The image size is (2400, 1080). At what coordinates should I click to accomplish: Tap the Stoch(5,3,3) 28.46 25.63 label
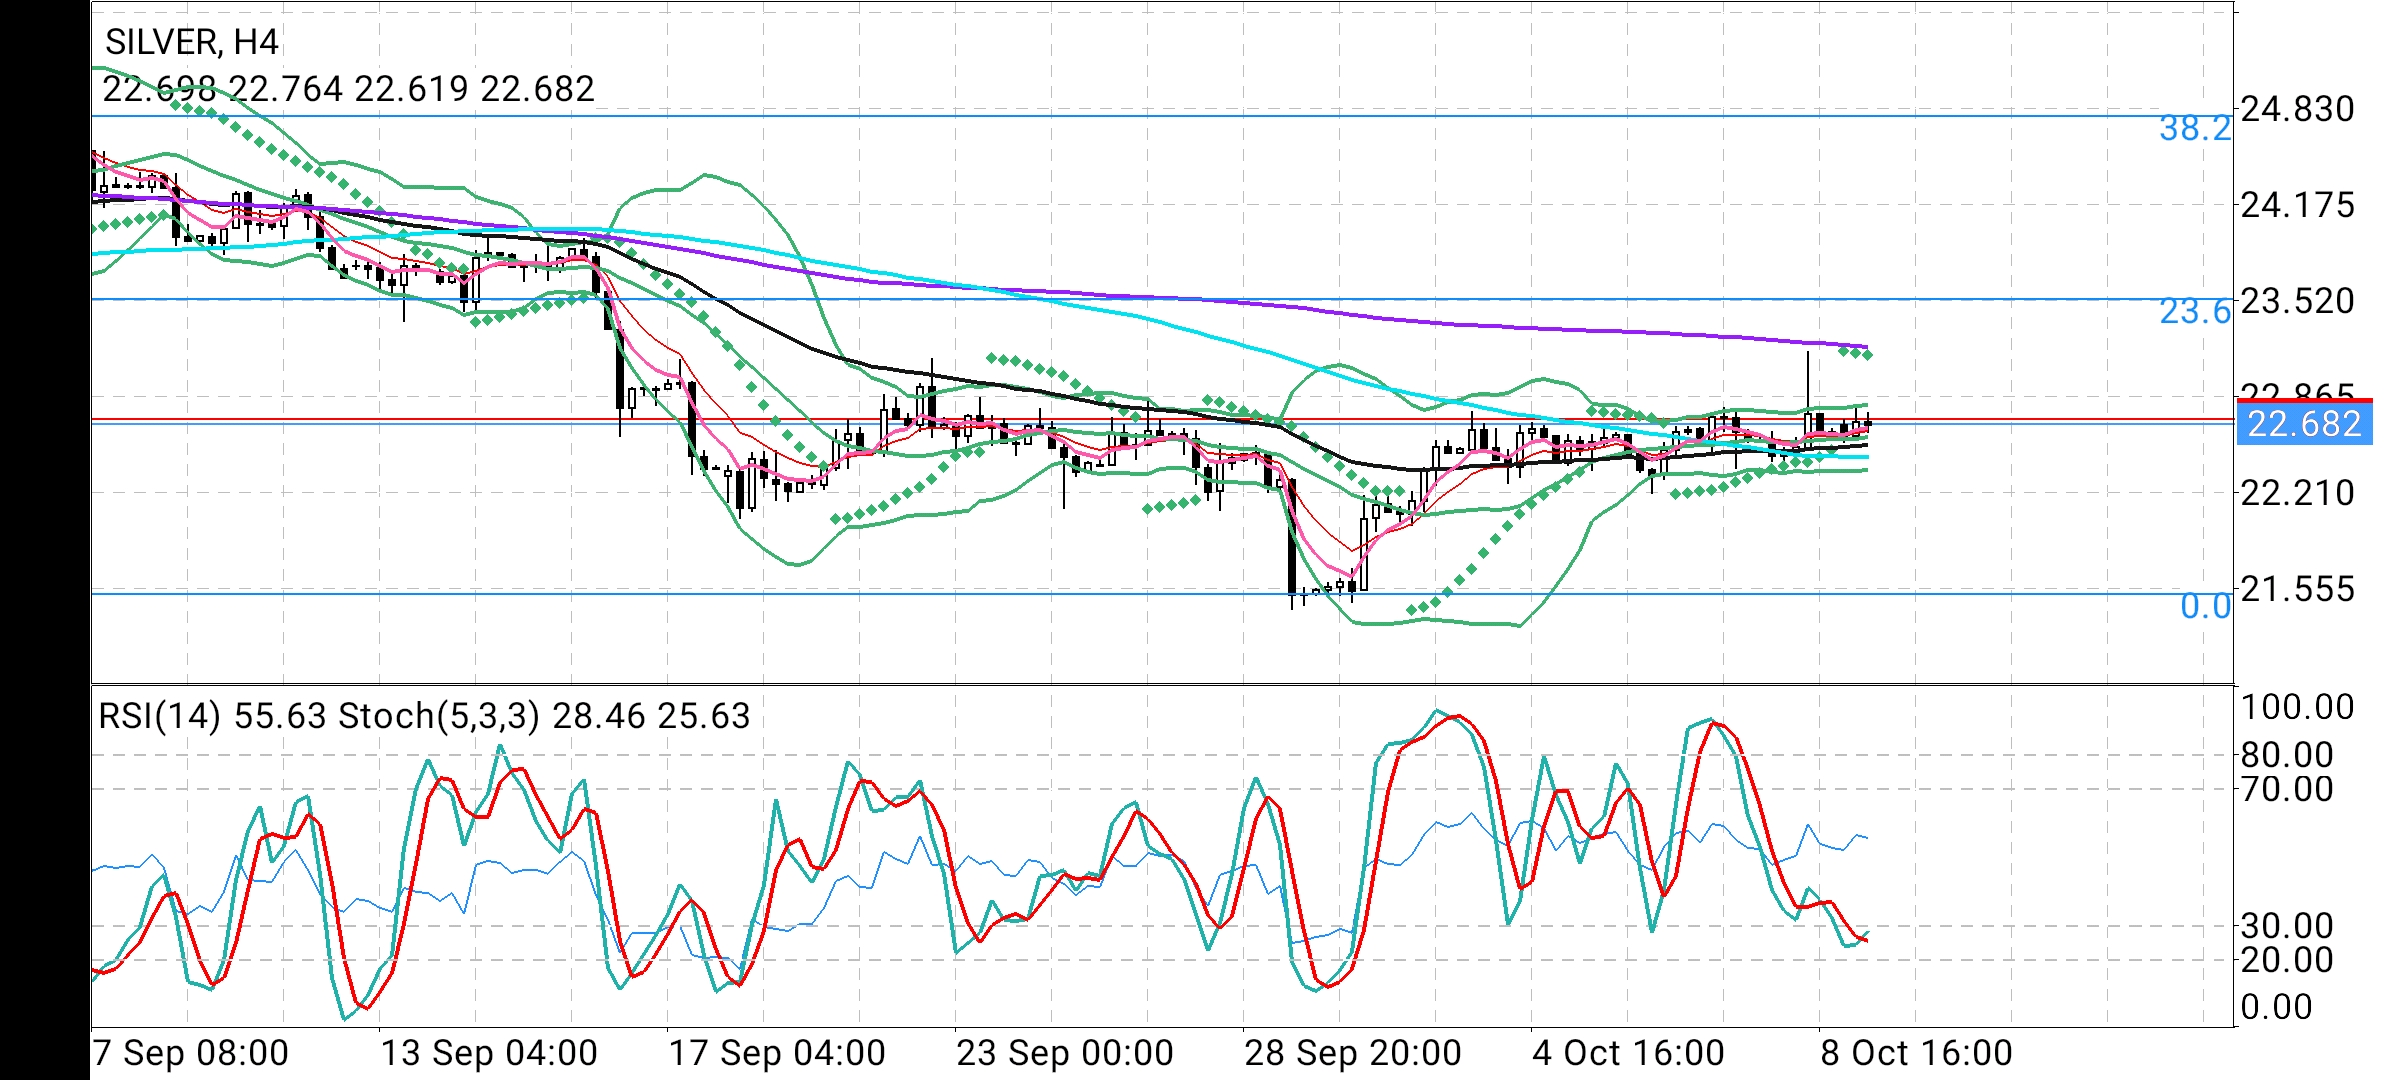[544, 716]
